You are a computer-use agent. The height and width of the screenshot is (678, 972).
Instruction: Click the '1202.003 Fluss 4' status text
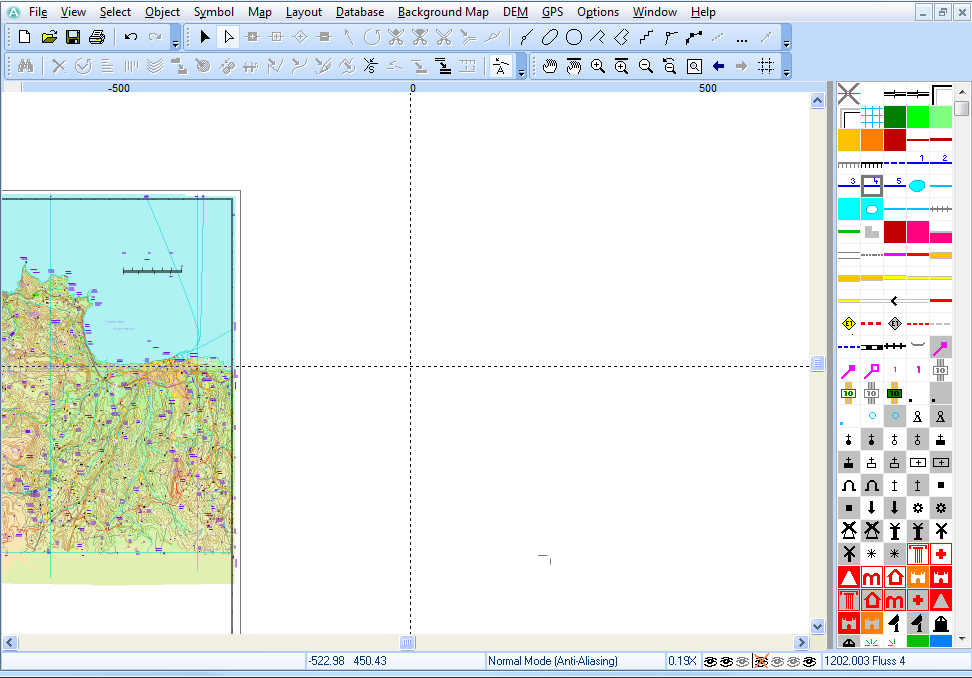pyautogui.click(x=864, y=661)
